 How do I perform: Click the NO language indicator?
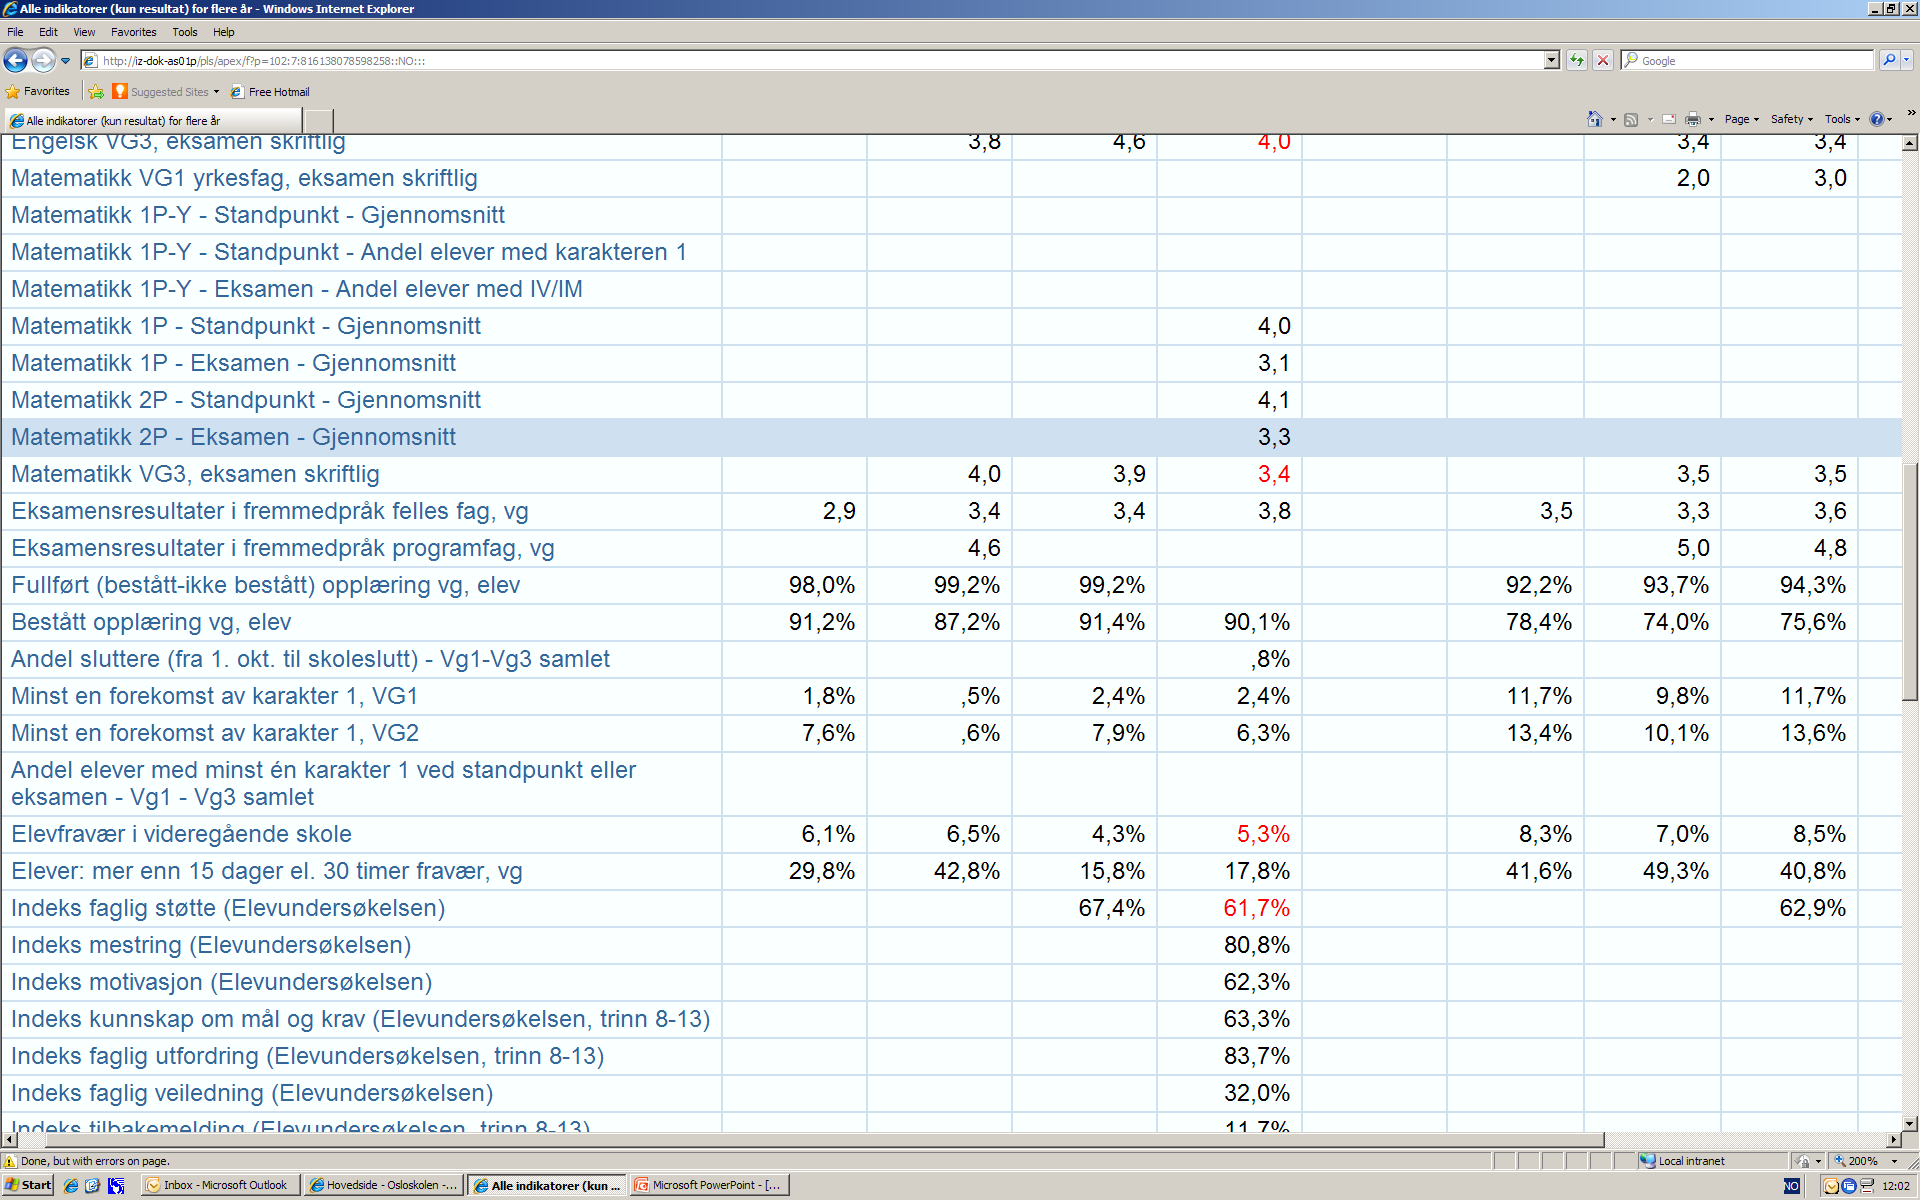pos(1791,1186)
